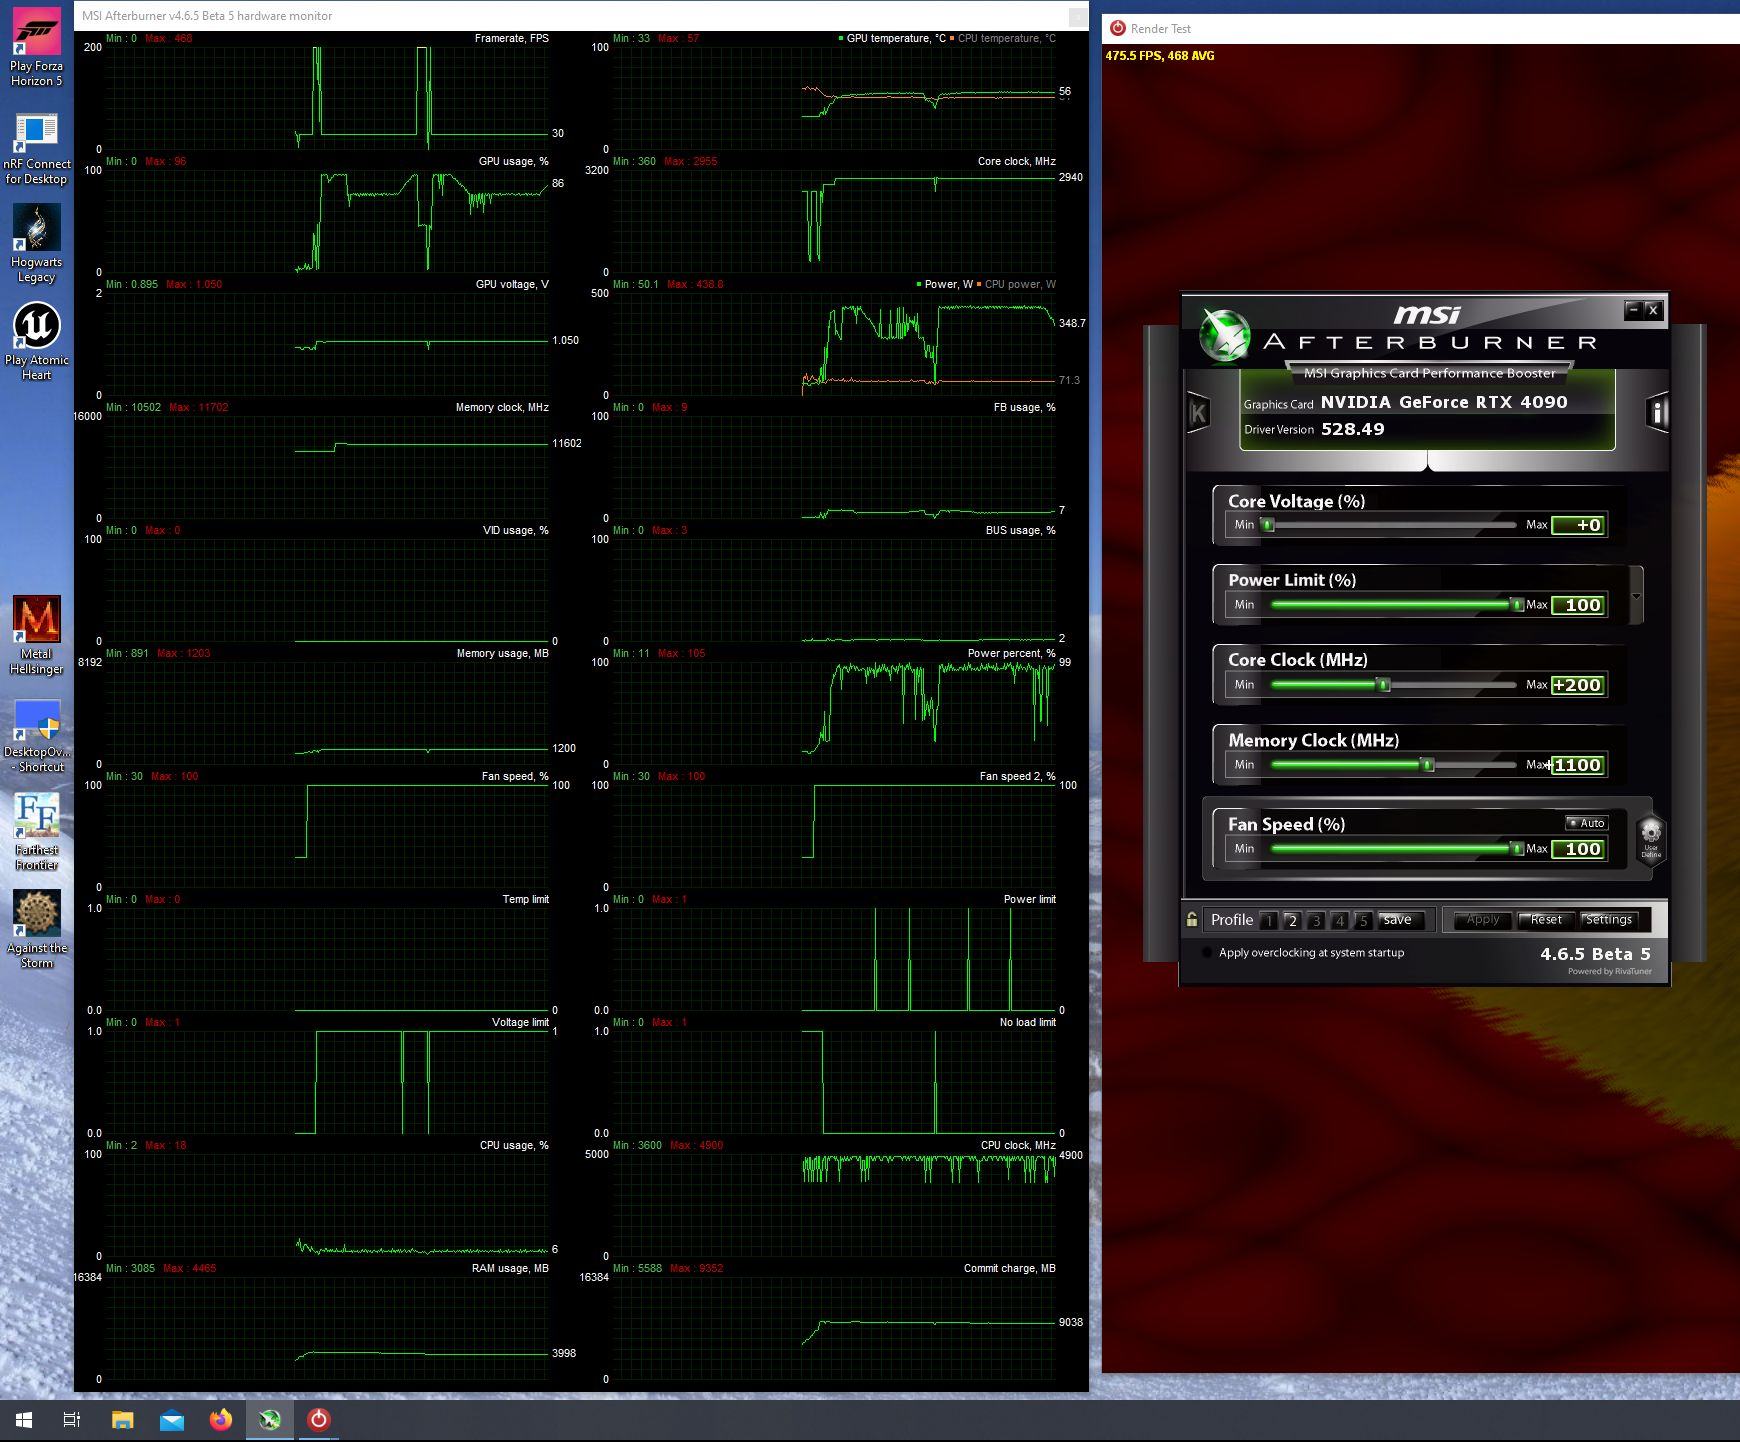Image resolution: width=1740 pixels, height=1442 pixels.
Task: Click the Commit charge, MB graph label
Action: pyautogui.click(x=1009, y=1268)
